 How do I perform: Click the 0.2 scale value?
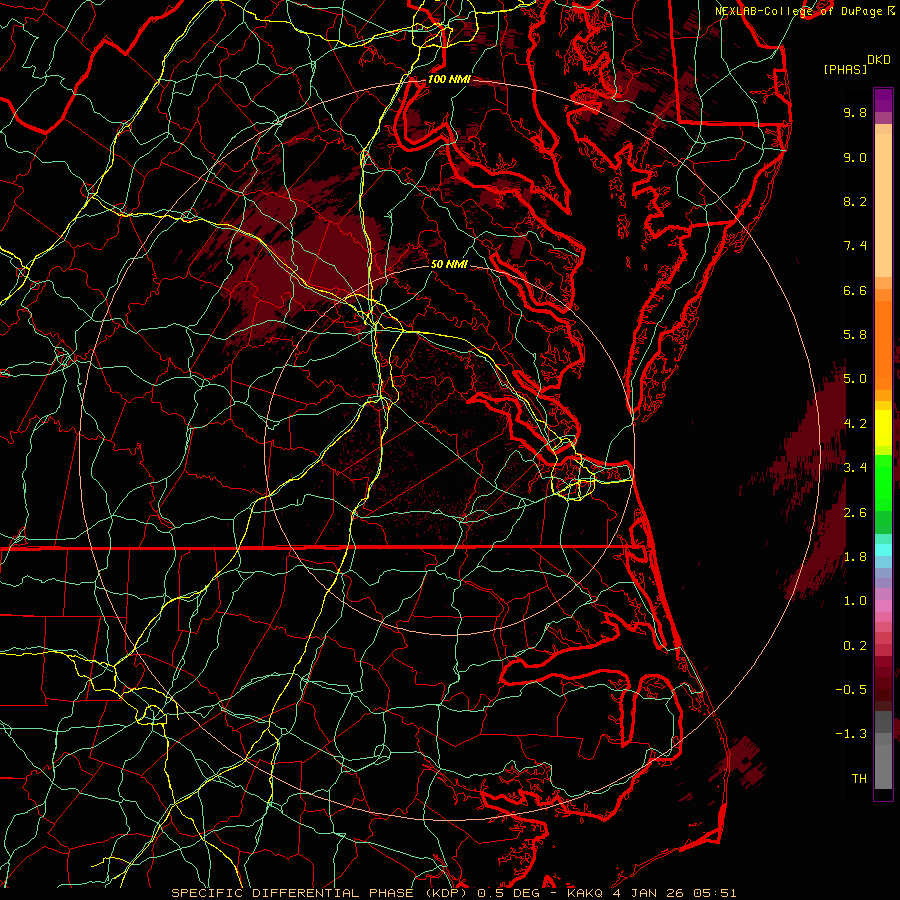855,646
